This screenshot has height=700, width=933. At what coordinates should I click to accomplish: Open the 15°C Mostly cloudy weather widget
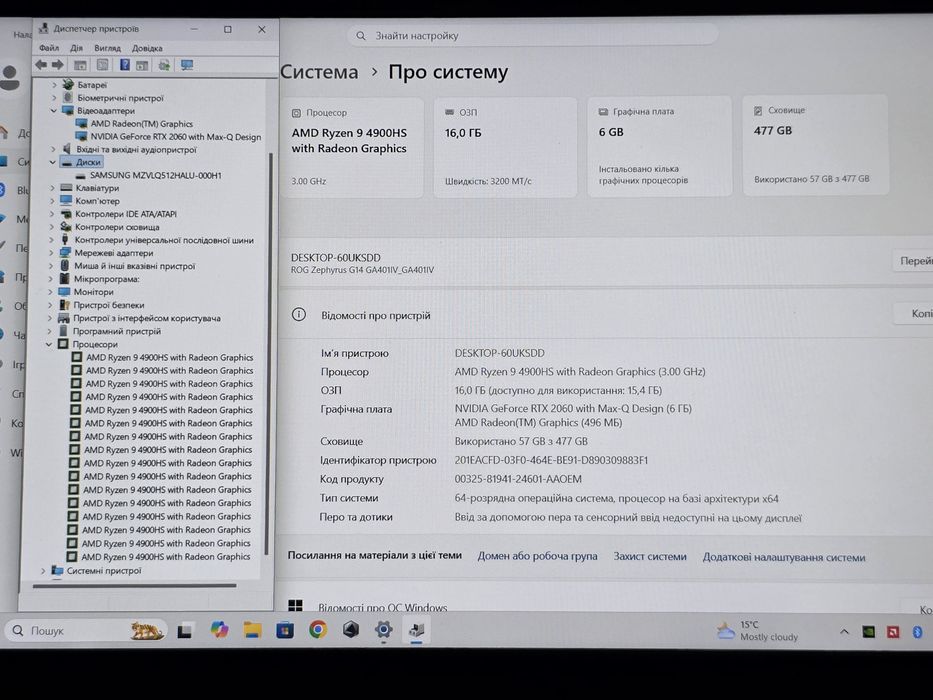coord(757,631)
